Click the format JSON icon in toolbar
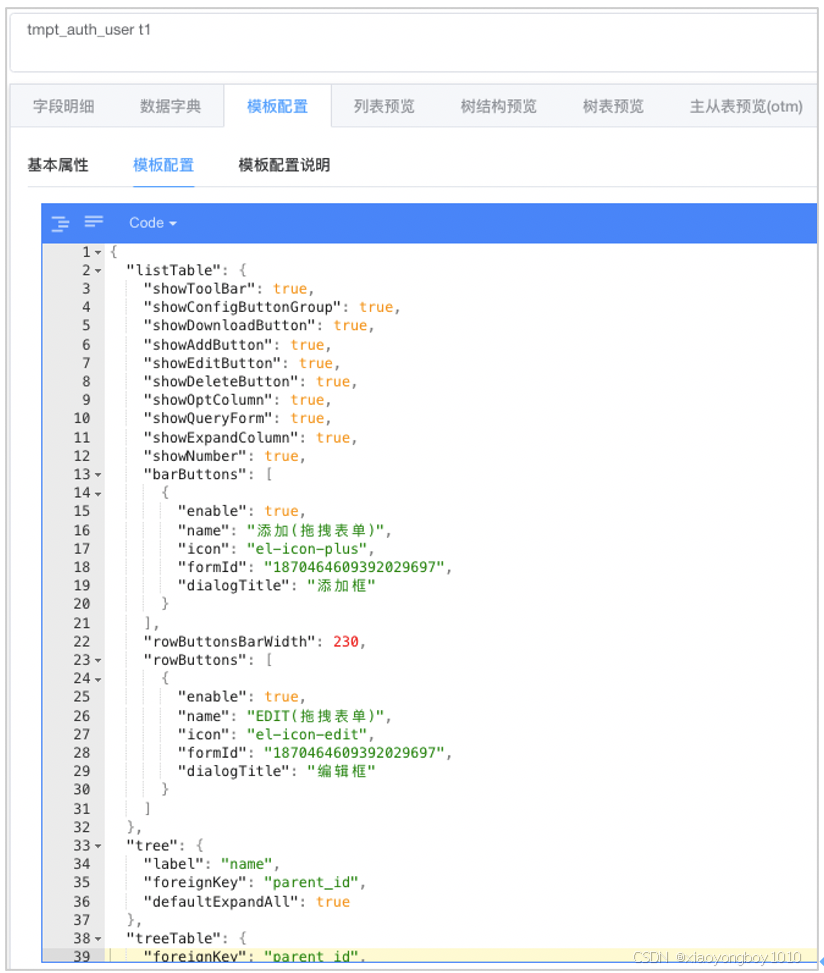 60,223
